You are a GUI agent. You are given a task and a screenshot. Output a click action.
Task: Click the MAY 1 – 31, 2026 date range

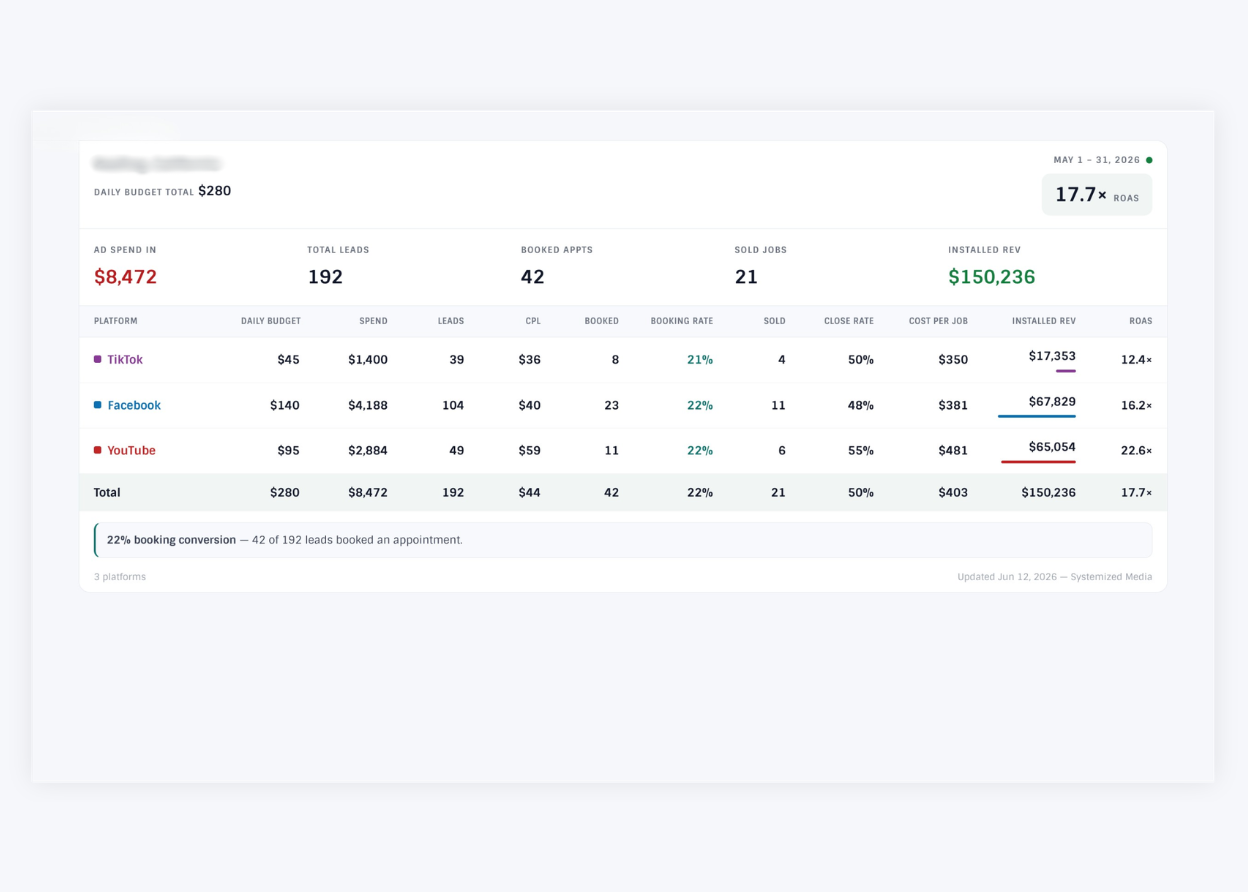(x=1097, y=160)
